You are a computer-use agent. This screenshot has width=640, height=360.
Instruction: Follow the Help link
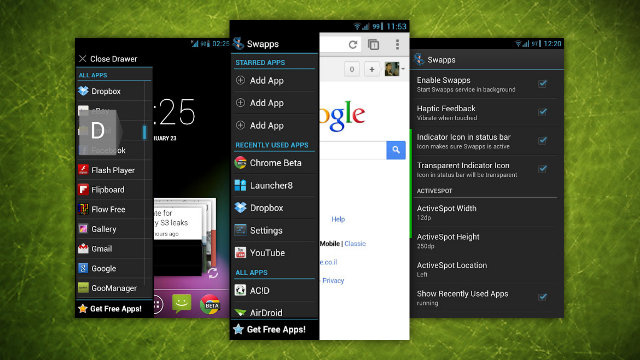click(x=338, y=219)
